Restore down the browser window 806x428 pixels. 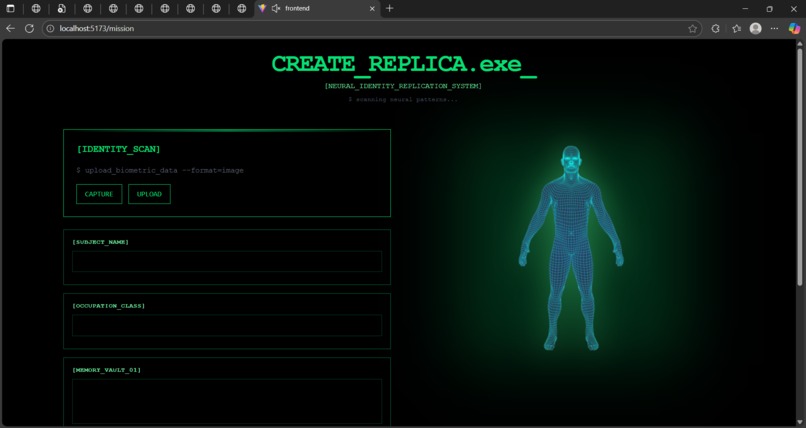(x=769, y=9)
